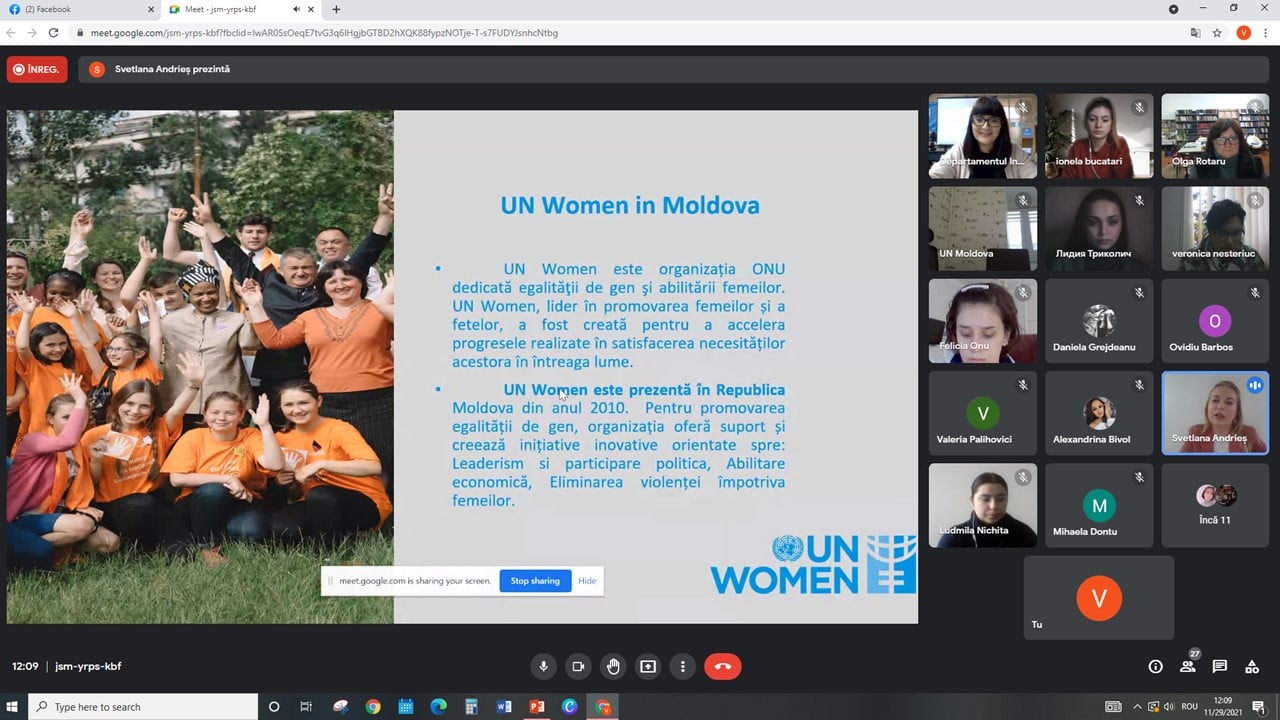Select Ludmila Nichita video tile
The width and height of the screenshot is (1280, 720).
(x=983, y=505)
